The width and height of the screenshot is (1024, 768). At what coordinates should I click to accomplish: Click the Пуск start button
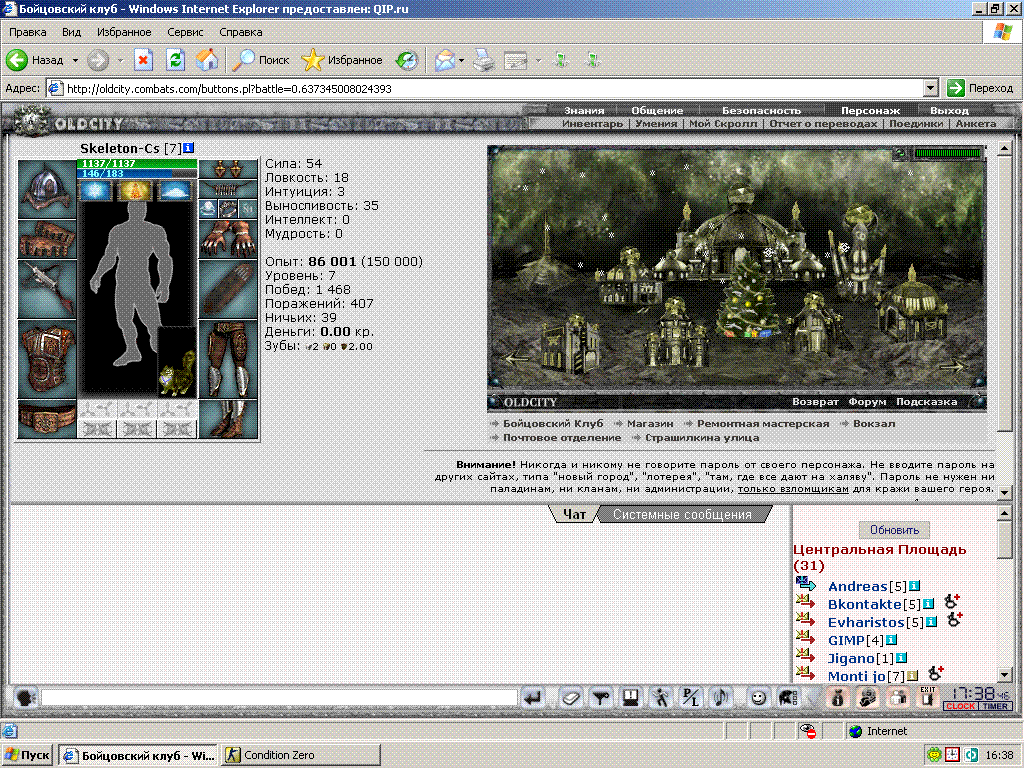pyautogui.click(x=27, y=755)
